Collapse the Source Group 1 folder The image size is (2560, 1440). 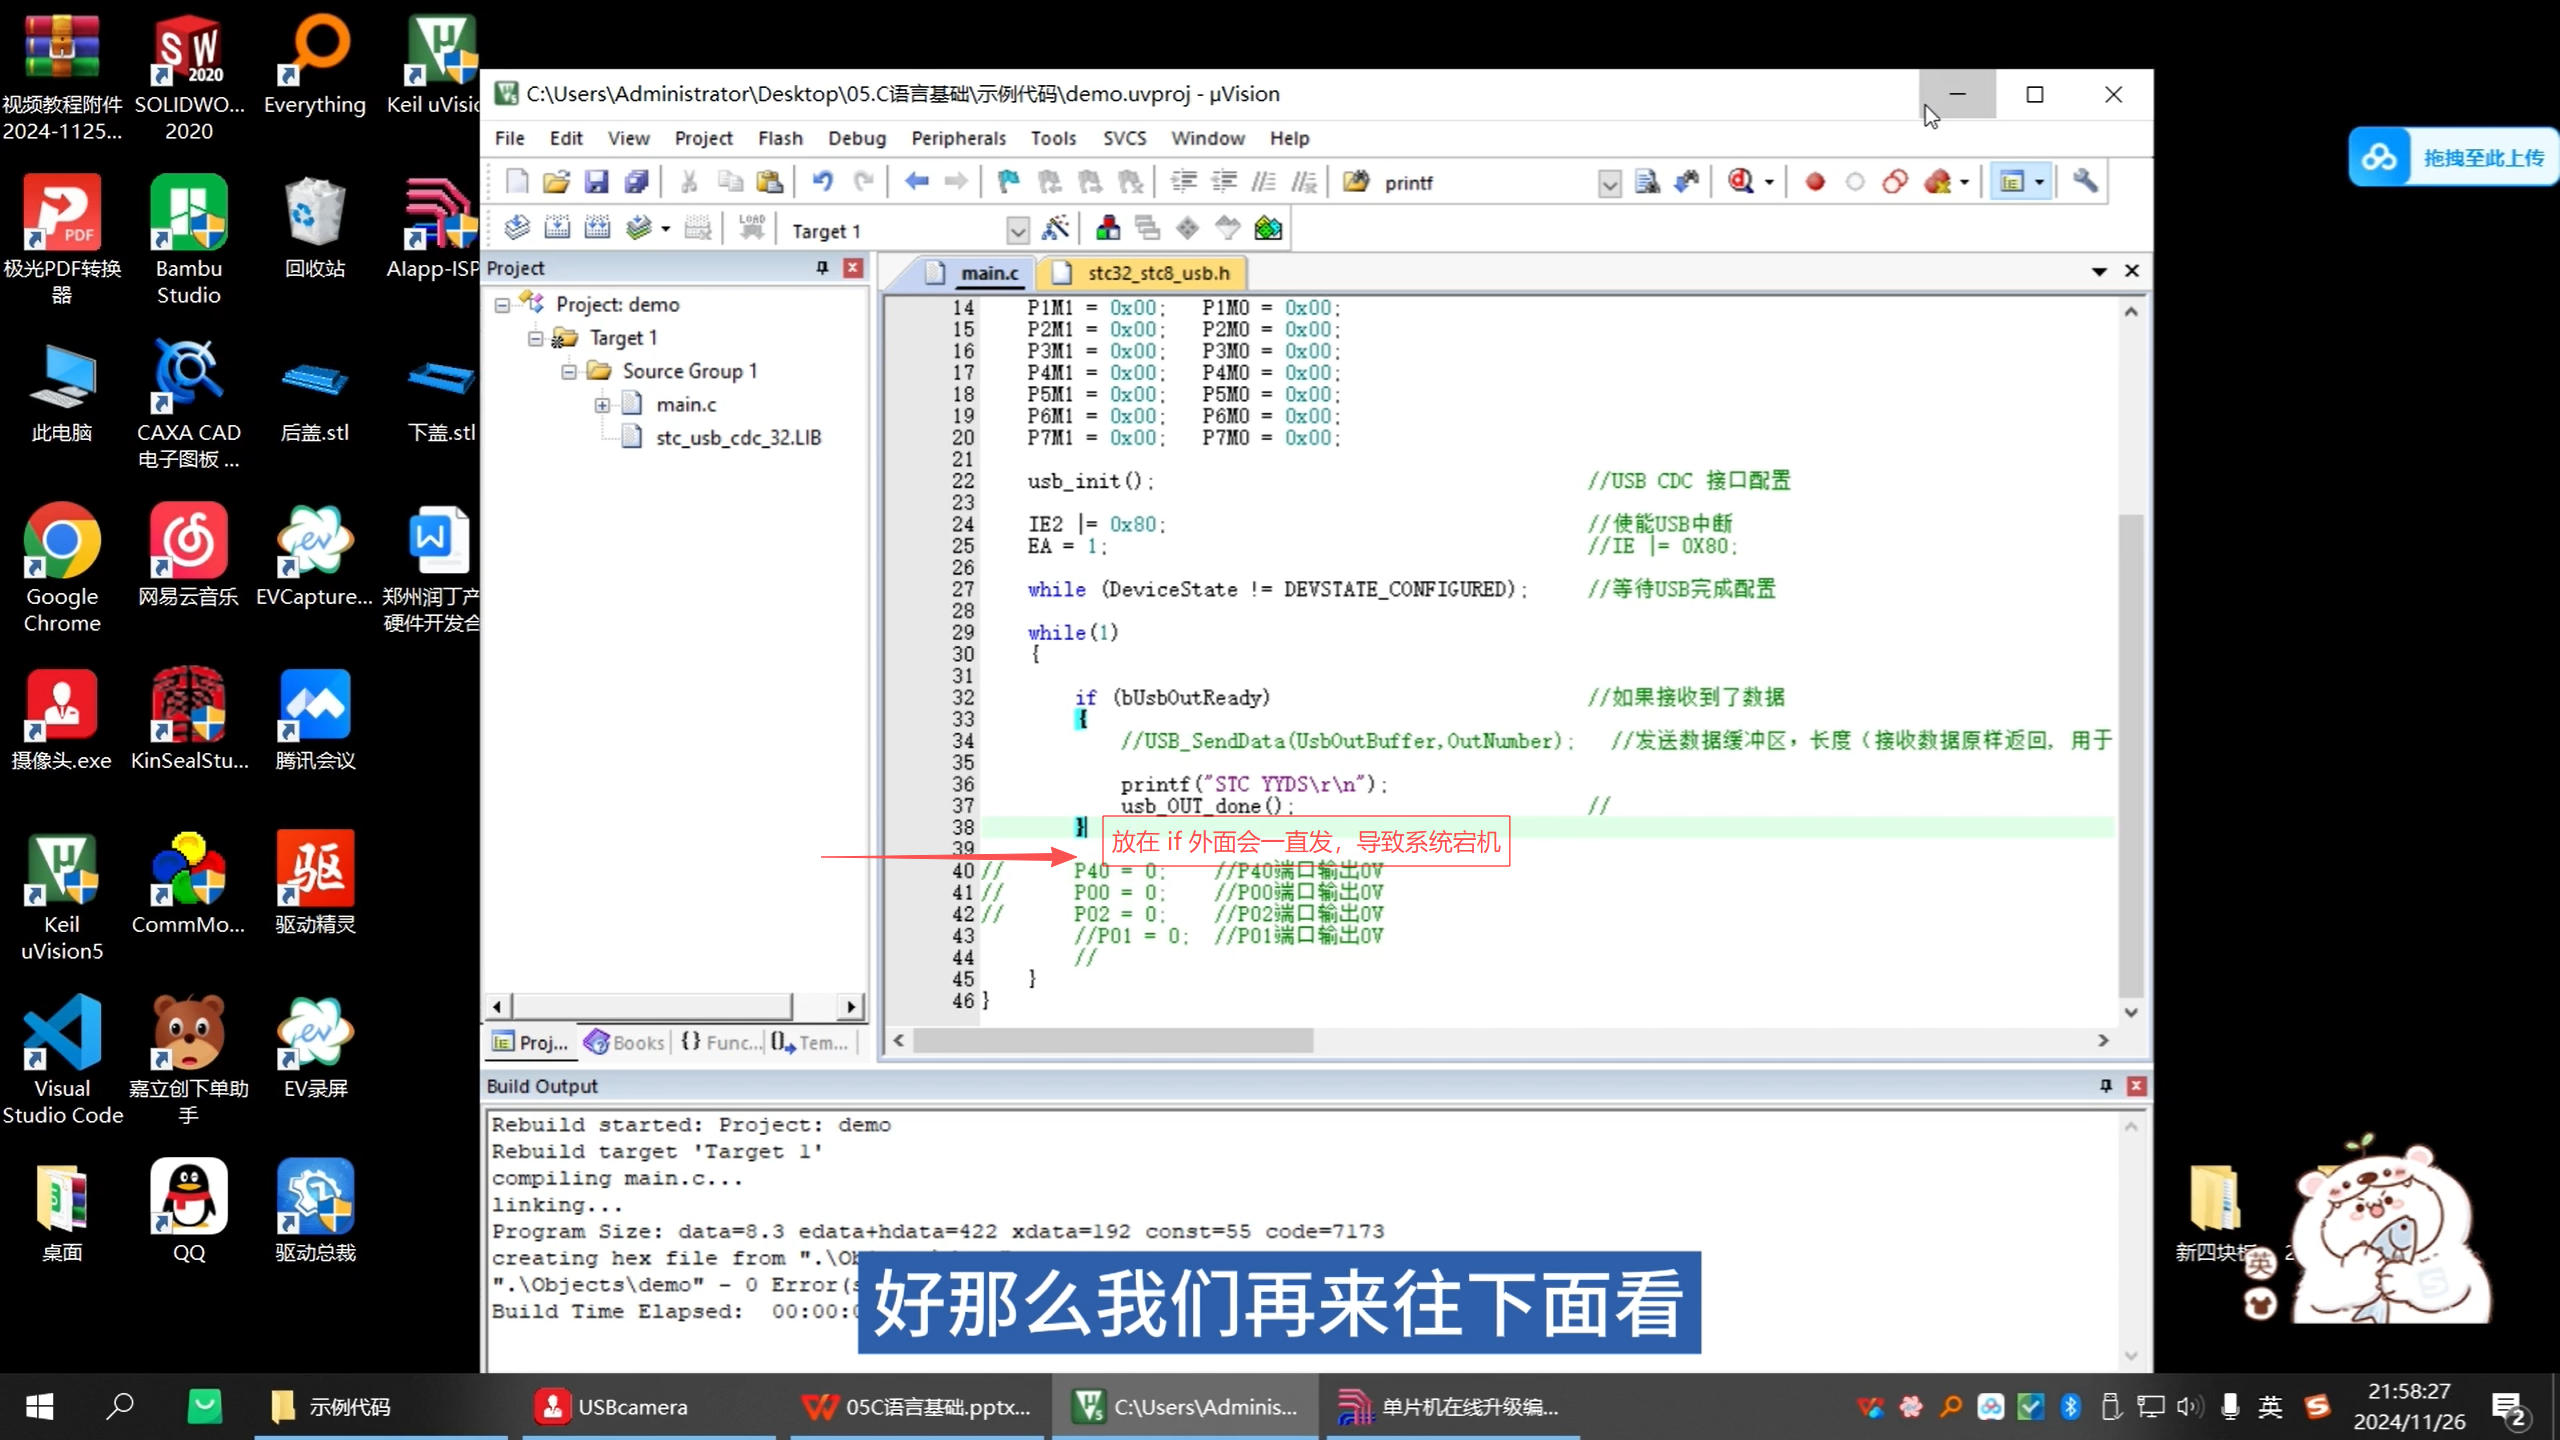coord(568,370)
